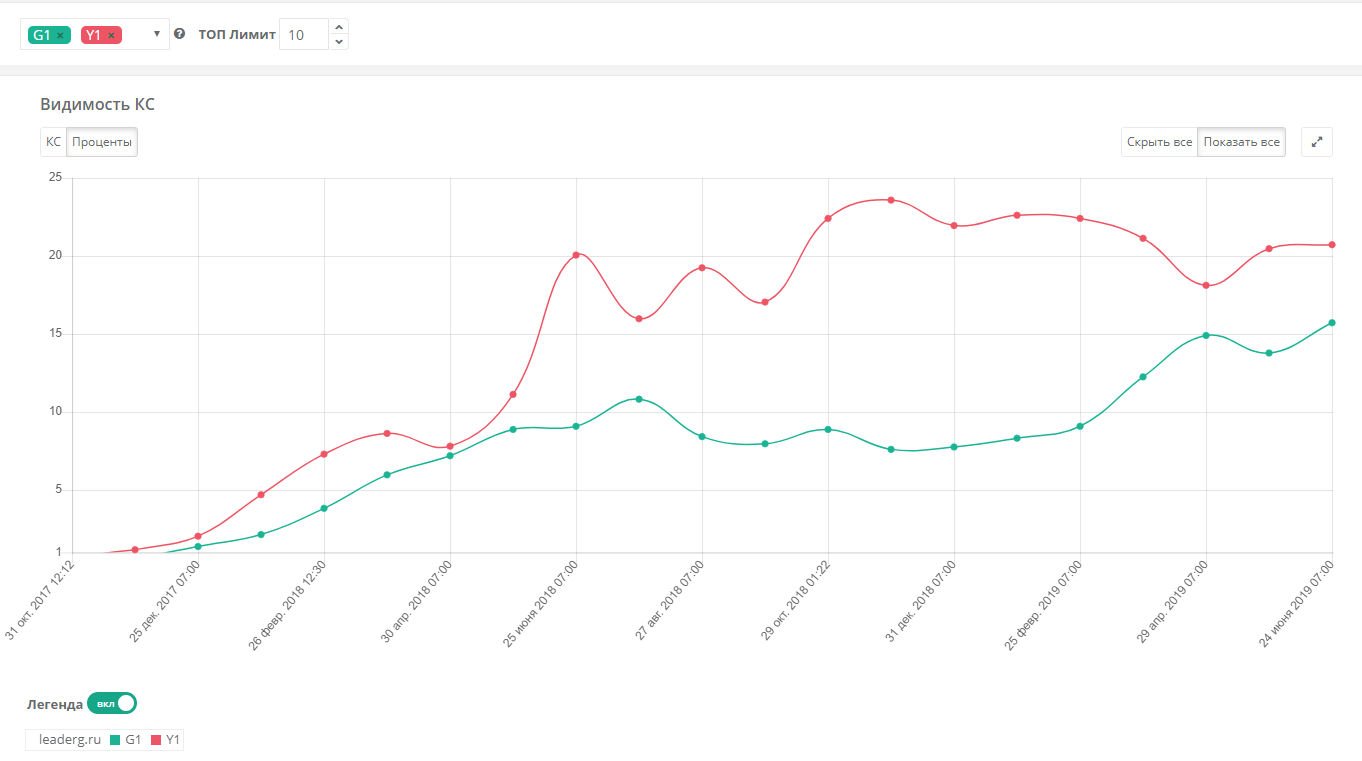Remove the G1 tag from selector

click(61, 35)
